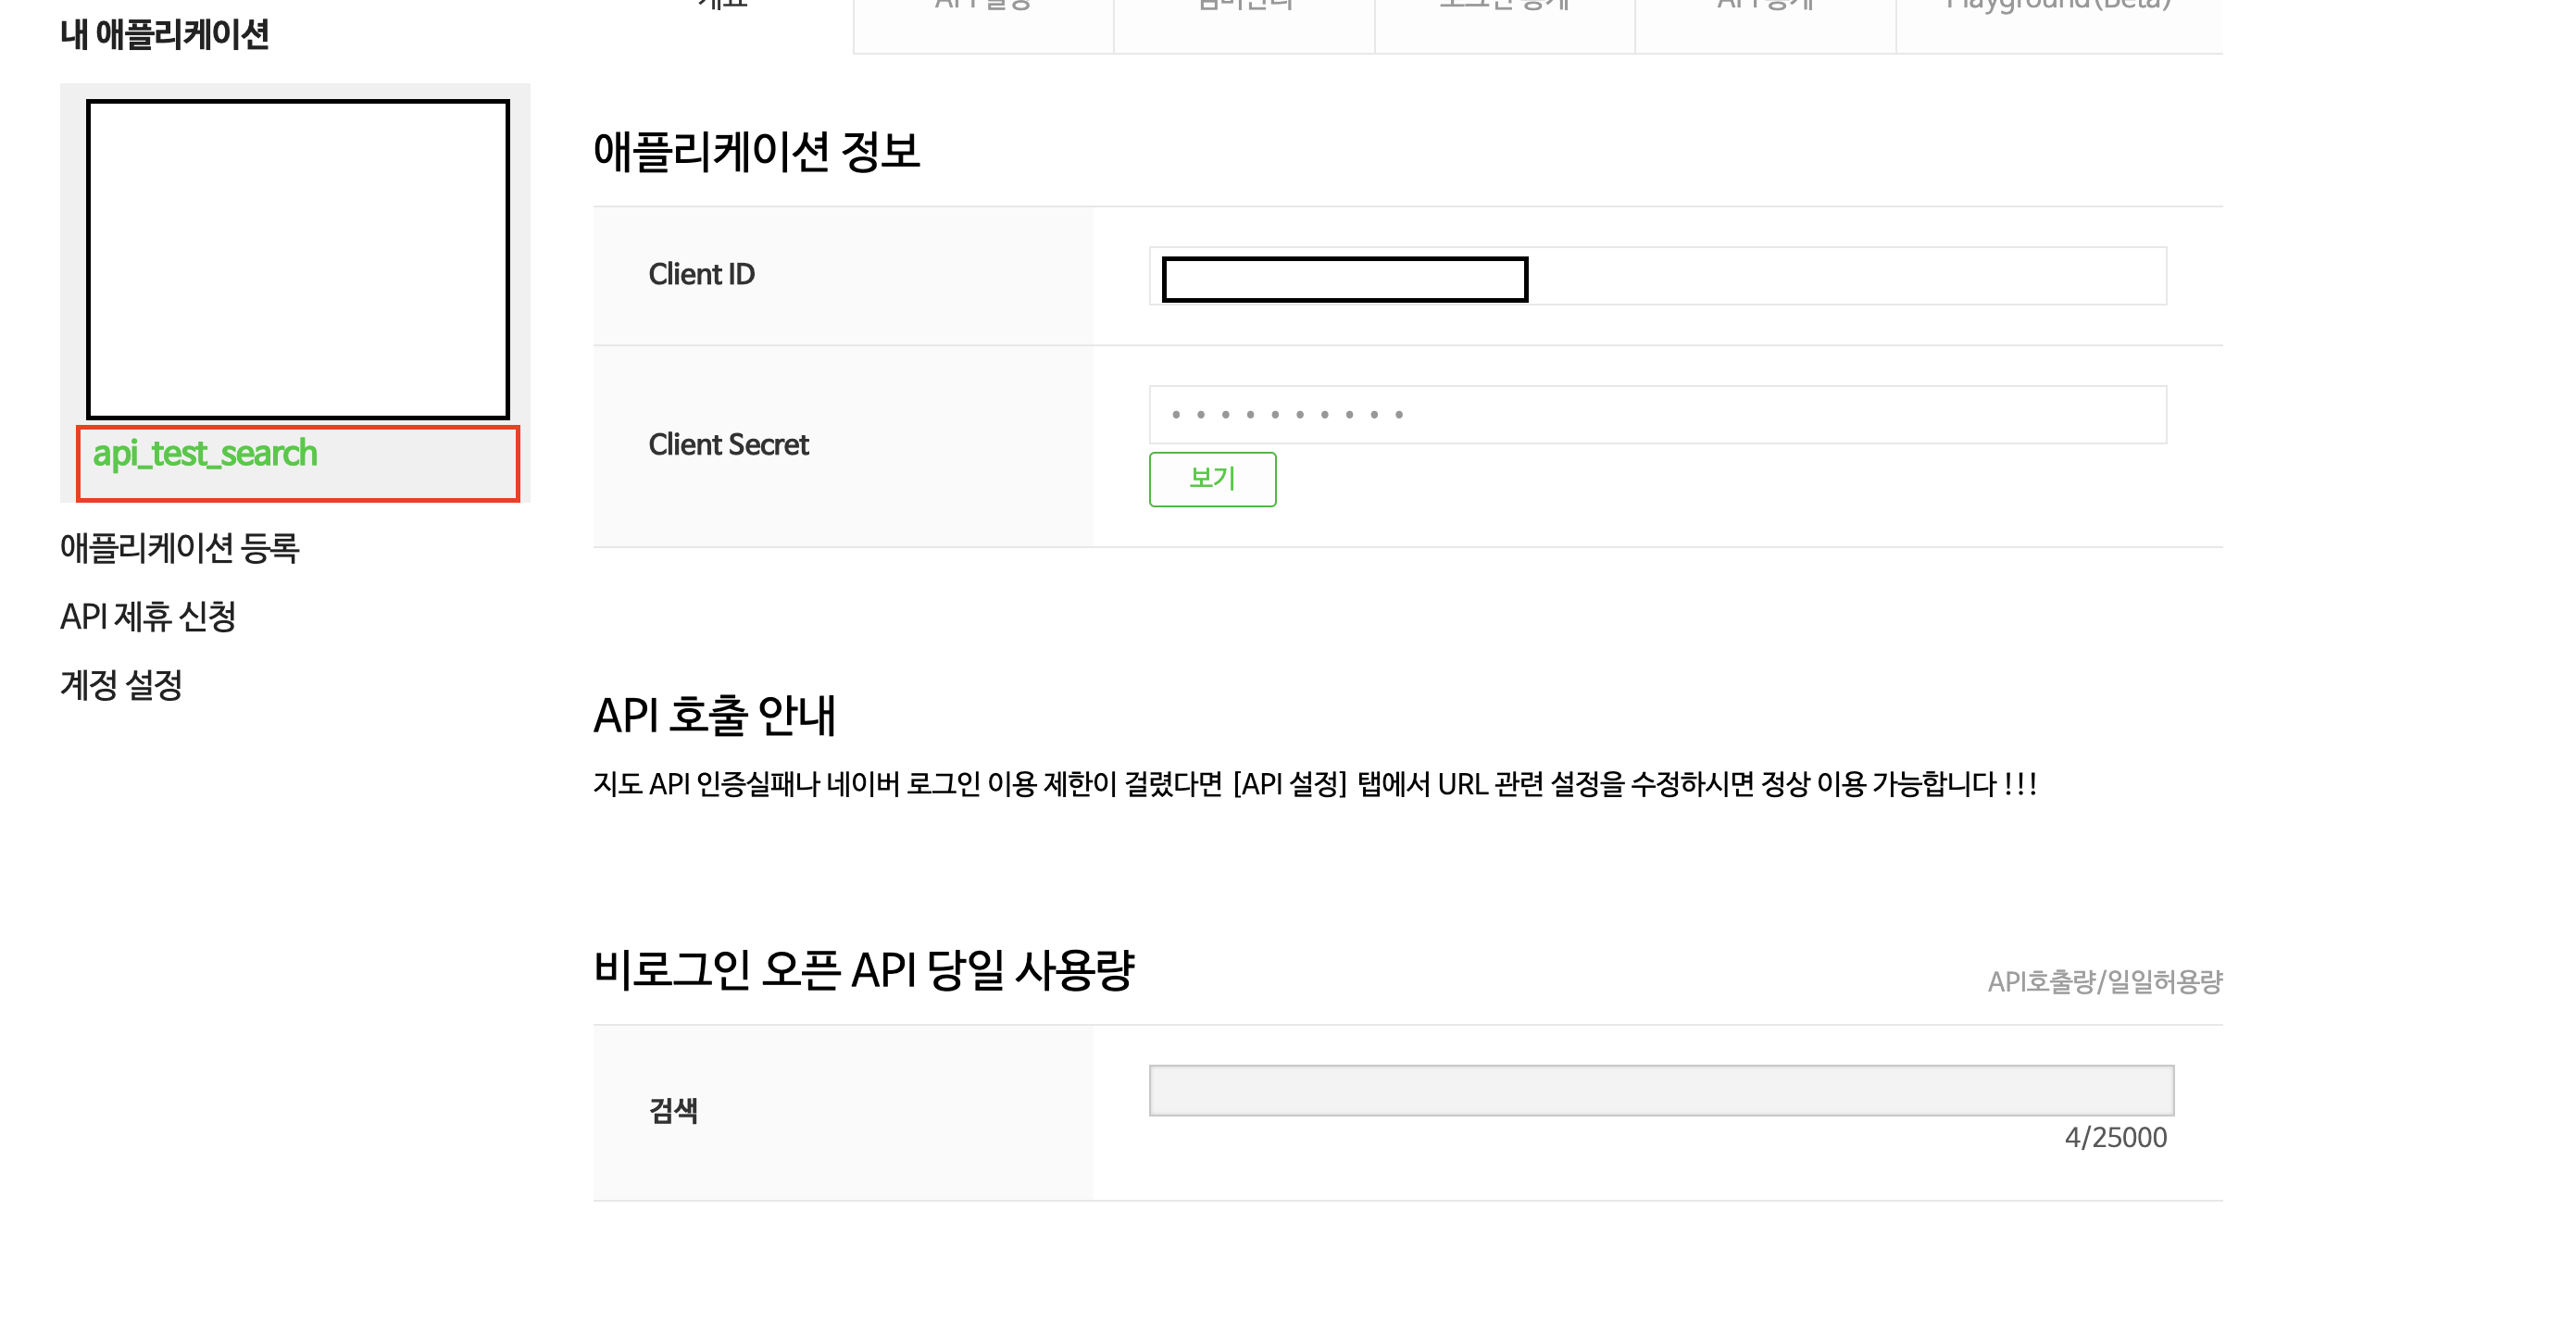2576x1335 pixels.
Task: Click the 내 애플리케이션 sidebar heading
Action: coord(164,35)
